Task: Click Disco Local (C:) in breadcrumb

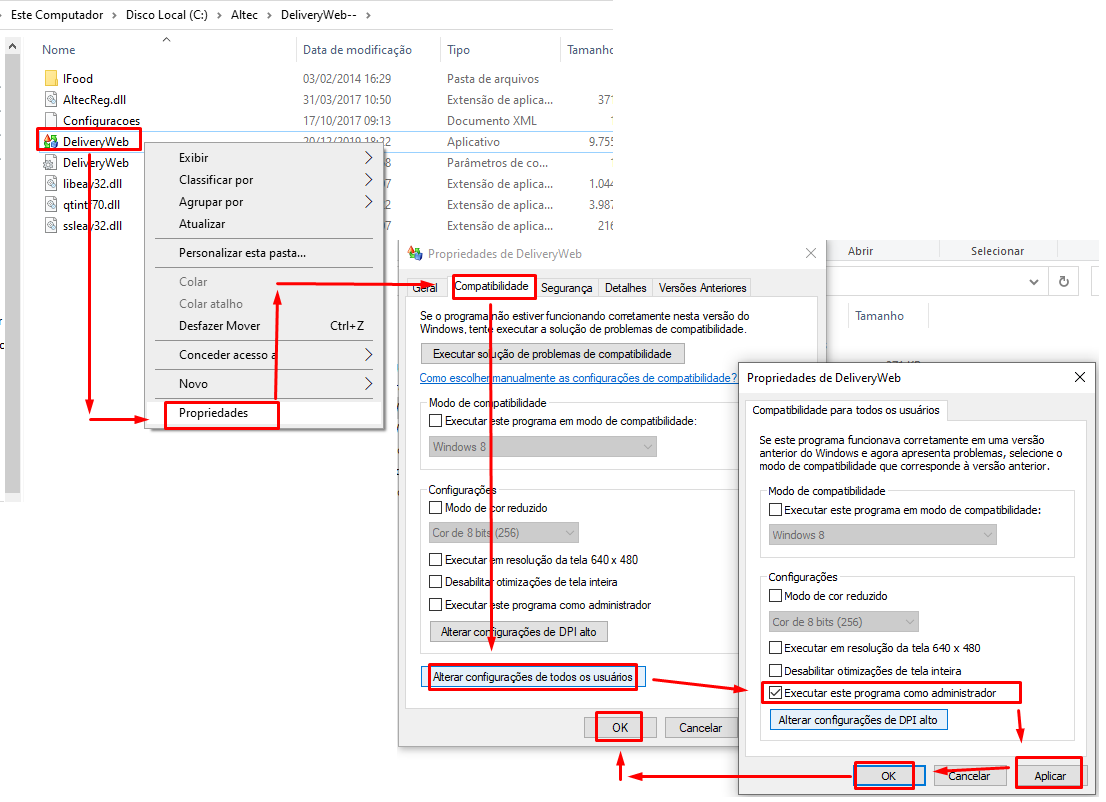Action: (x=166, y=15)
